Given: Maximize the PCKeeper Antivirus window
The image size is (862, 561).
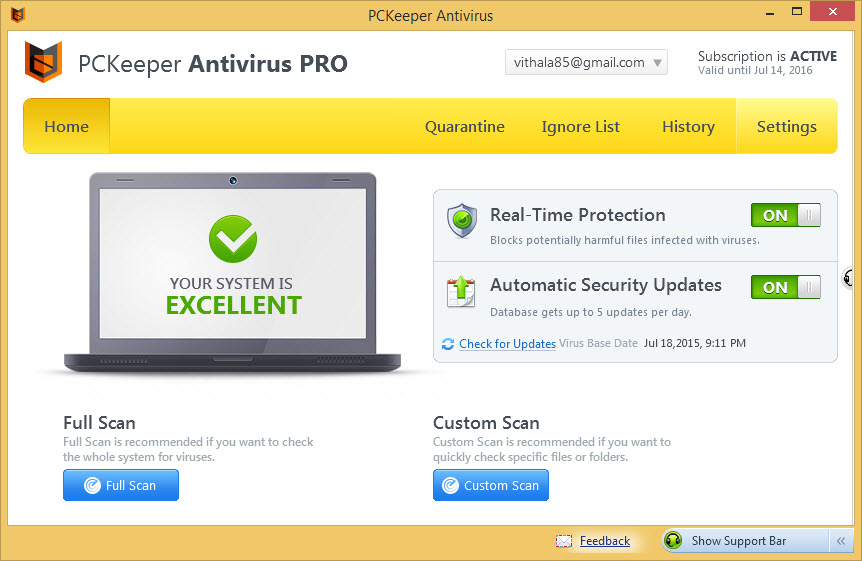Looking at the screenshot, I should tap(797, 12).
